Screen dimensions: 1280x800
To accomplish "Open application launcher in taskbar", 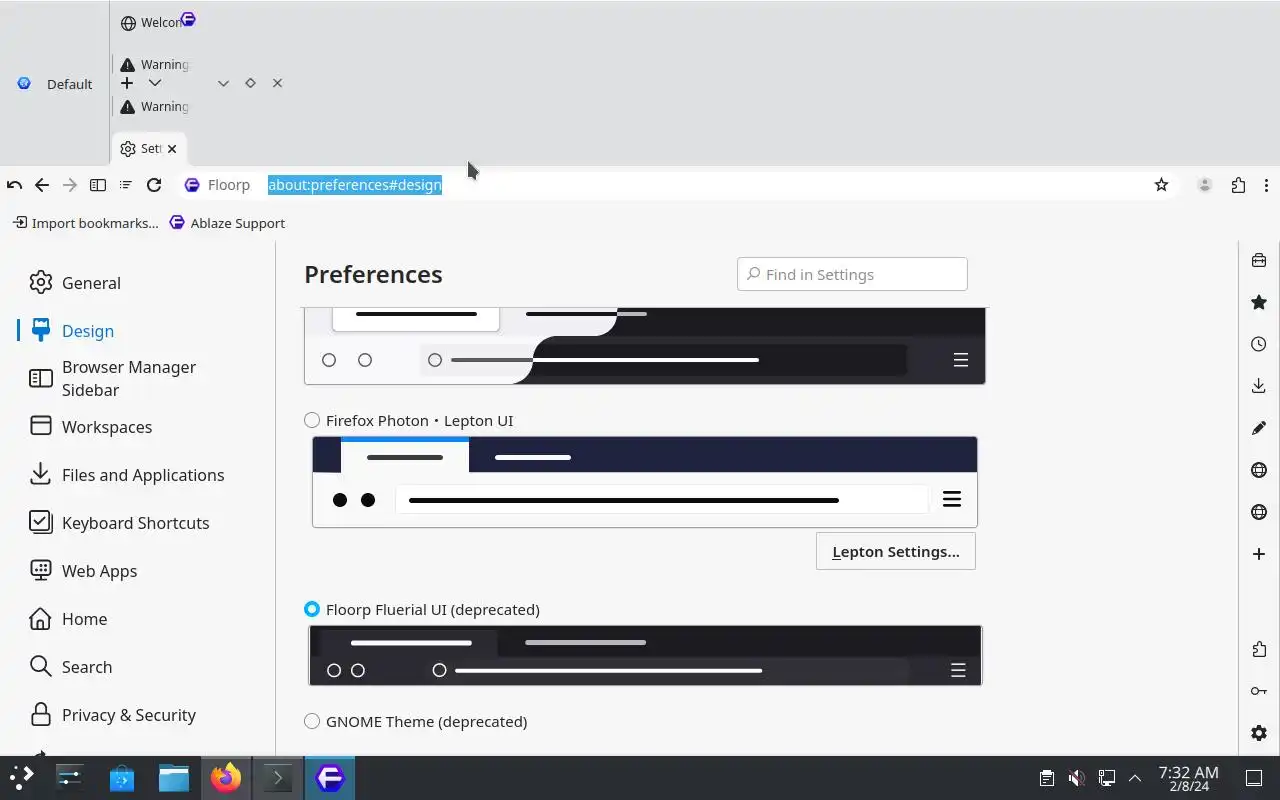I will coord(22,778).
